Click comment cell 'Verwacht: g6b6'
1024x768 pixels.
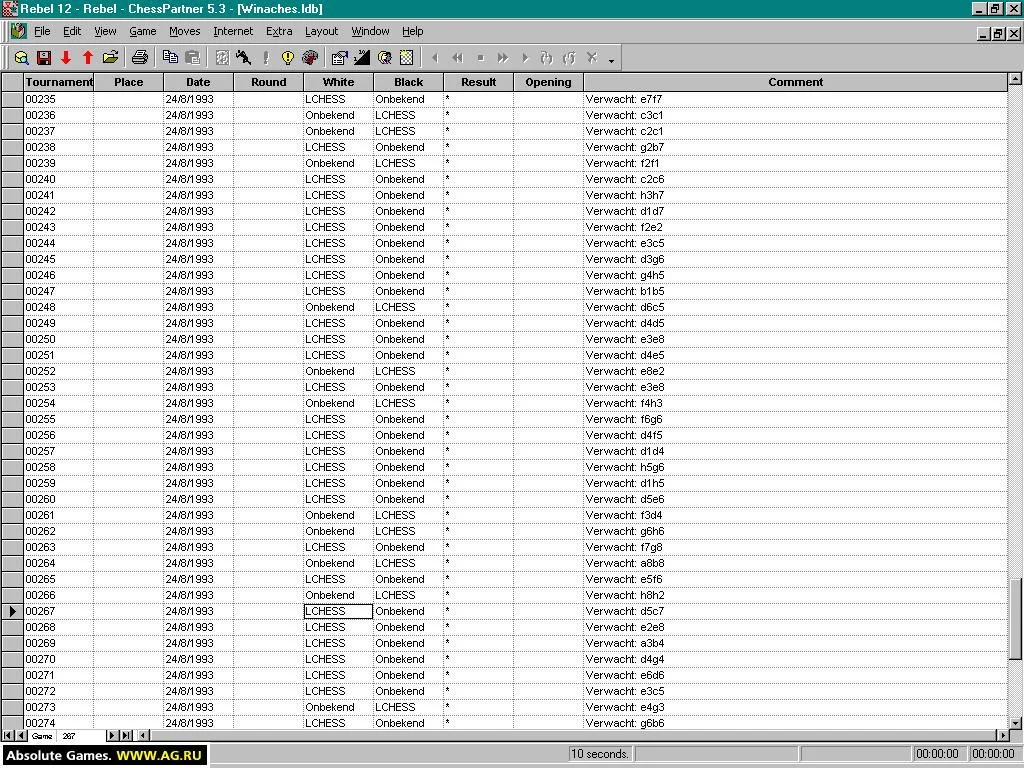coord(795,723)
